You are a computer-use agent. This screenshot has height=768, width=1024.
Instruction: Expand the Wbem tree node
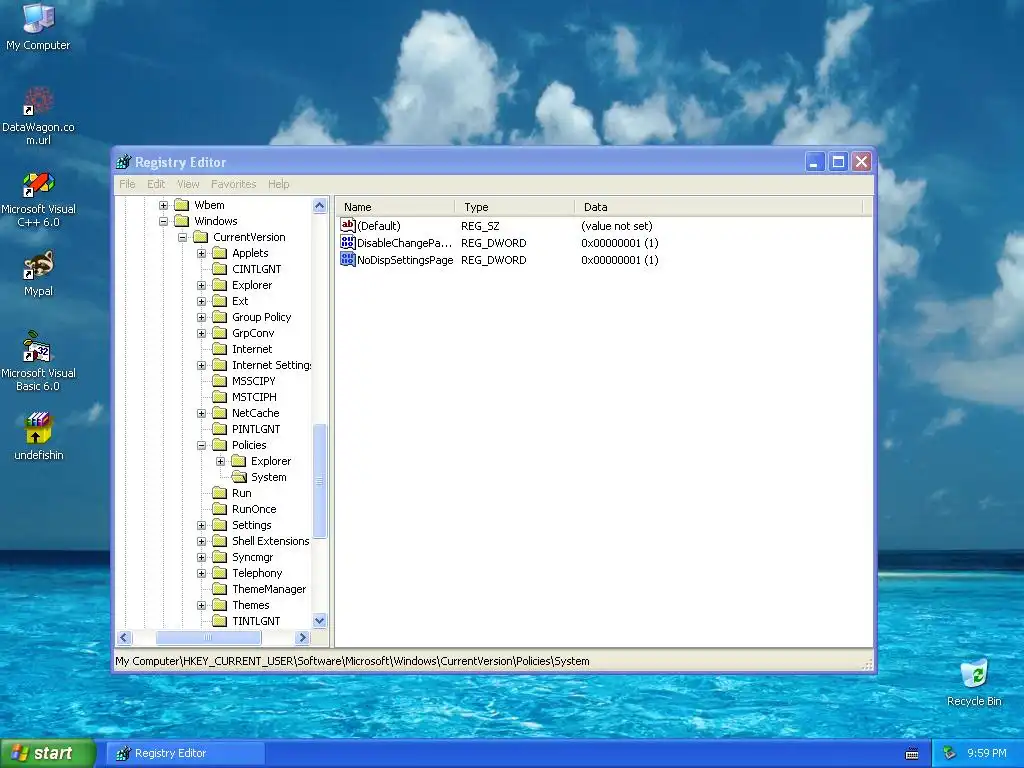(x=163, y=205)
